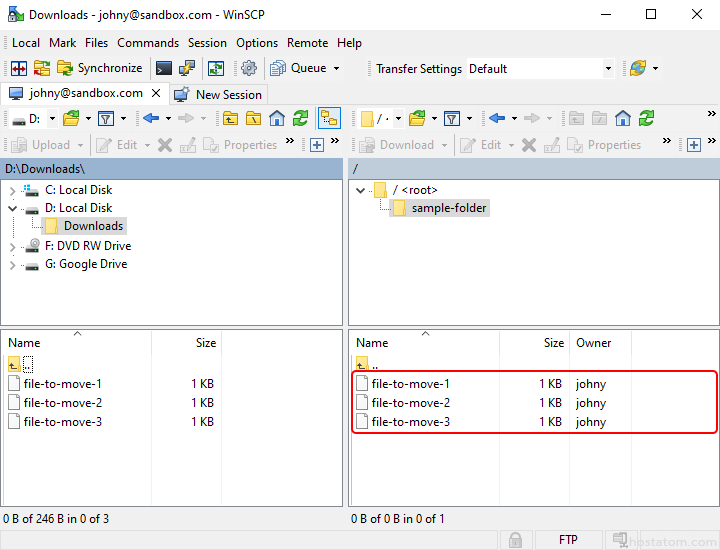Image resolution: width=720 pixels, height=550 pixels.
Task: Toggle the local directory tree icon
Action: tap(329, 118)
